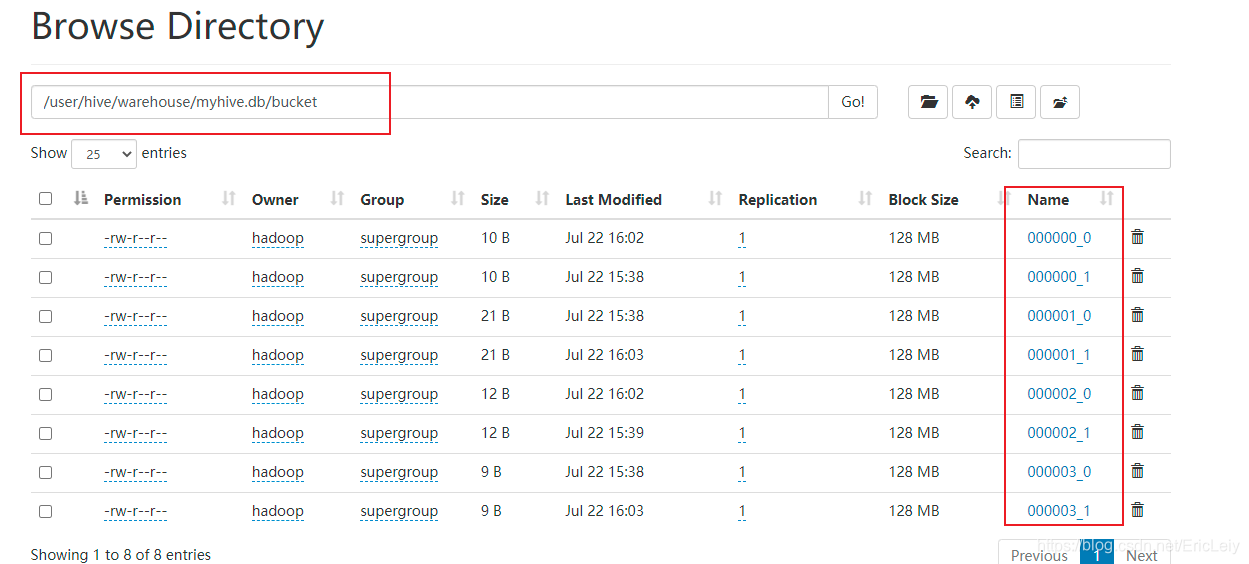
Task: Open the Show entries count dropdown
Action: coord(104,154)
